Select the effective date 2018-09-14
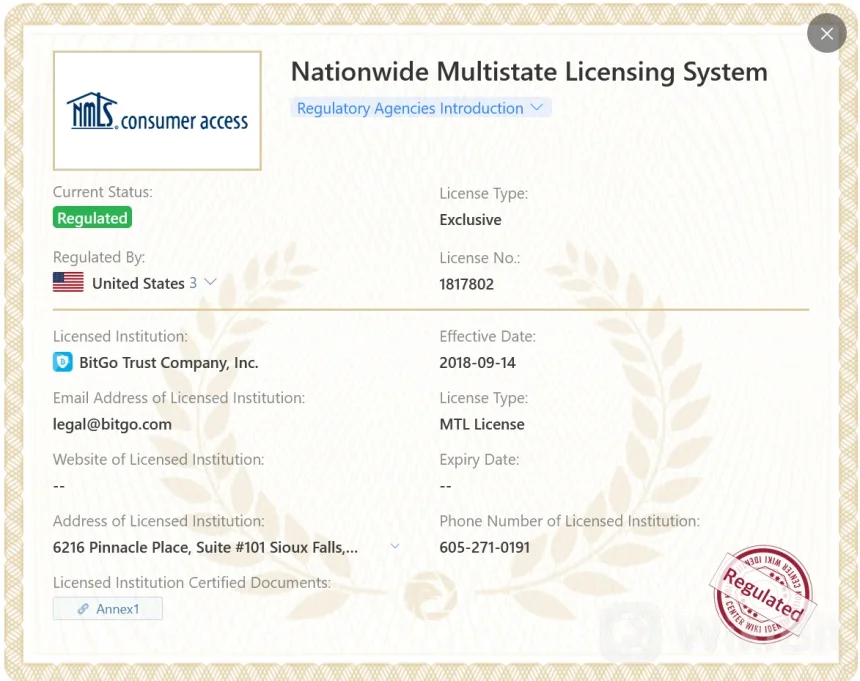Screen dimensions: 860x681 click(x=477, y=363)
